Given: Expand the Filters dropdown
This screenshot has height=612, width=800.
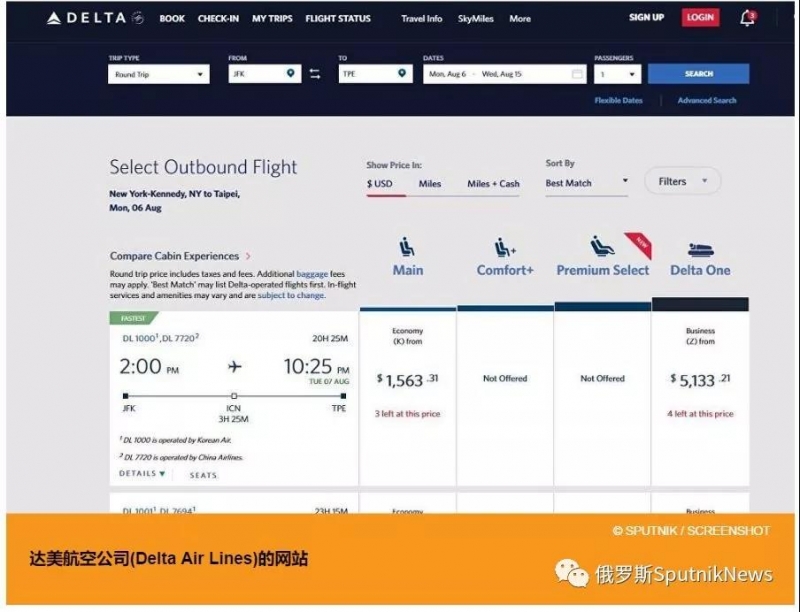Looking at the screenshot, I should pyautogui.click(x=683, y=181).
